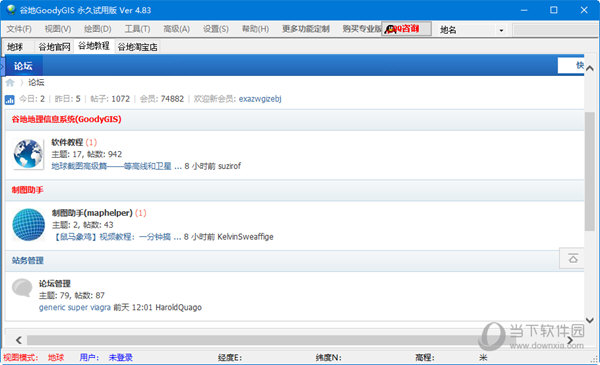600x365 pixels.
Task: Click the 经度E: status bar field
Action: [x=230, y=358]
